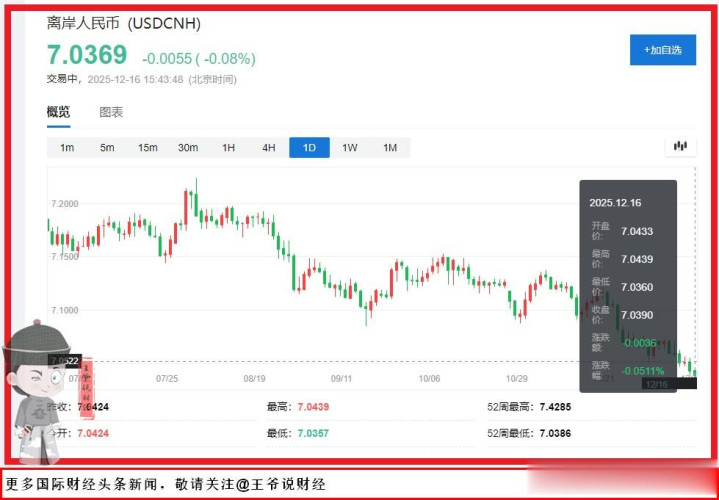
Task: Click the 离岸人民币 (USDCNH) title
Action: [124, 23]
